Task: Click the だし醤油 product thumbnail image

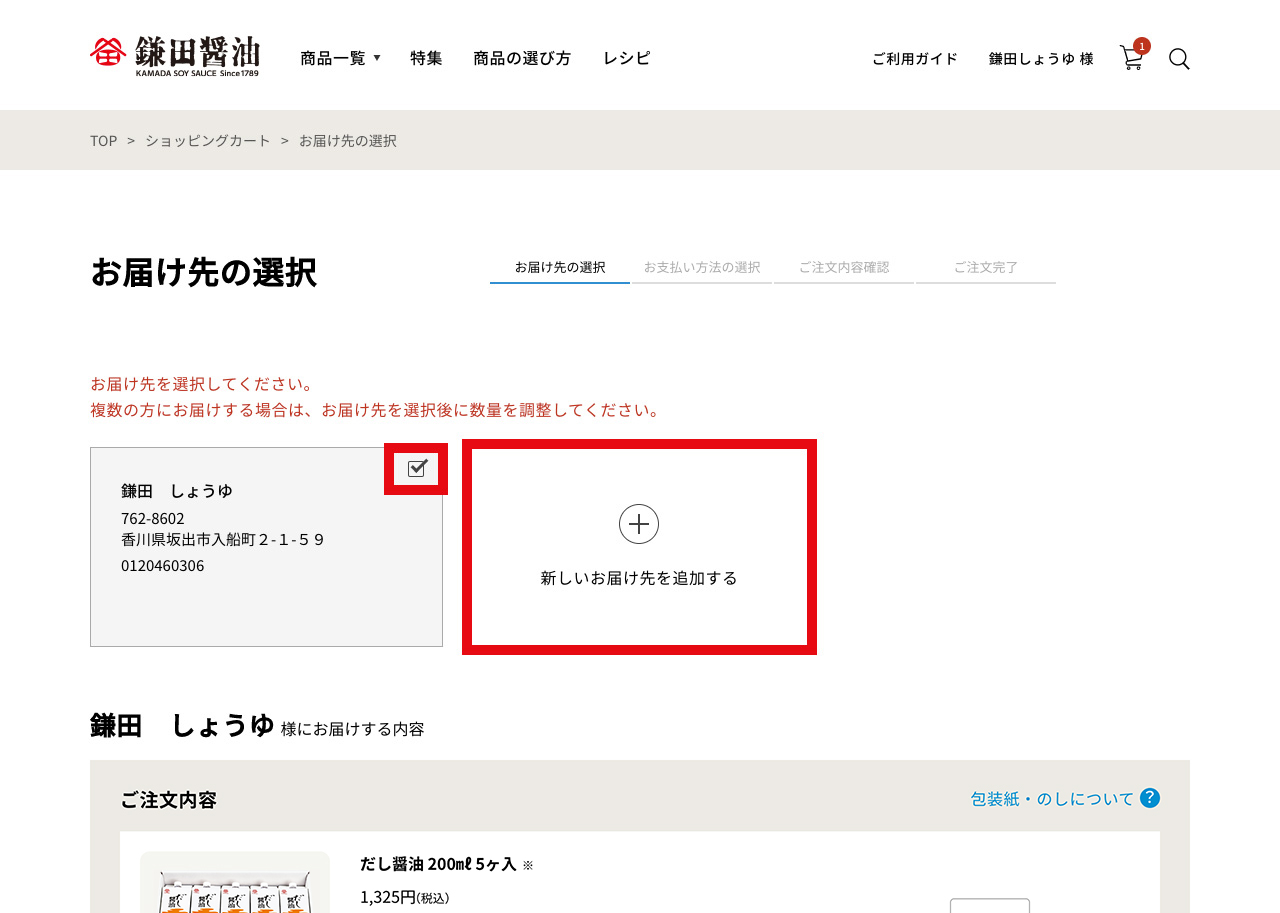Action: [235, 882]
